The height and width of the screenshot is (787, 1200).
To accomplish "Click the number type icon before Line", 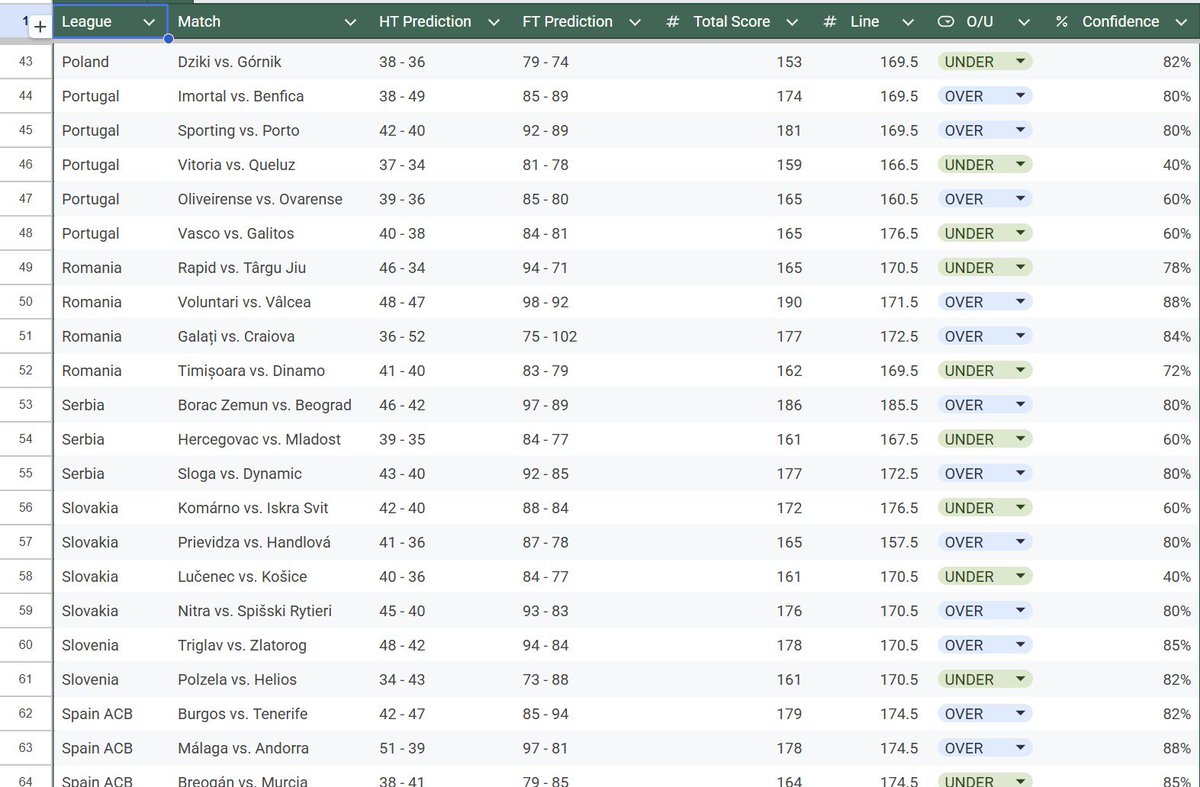I will [829, 22].
